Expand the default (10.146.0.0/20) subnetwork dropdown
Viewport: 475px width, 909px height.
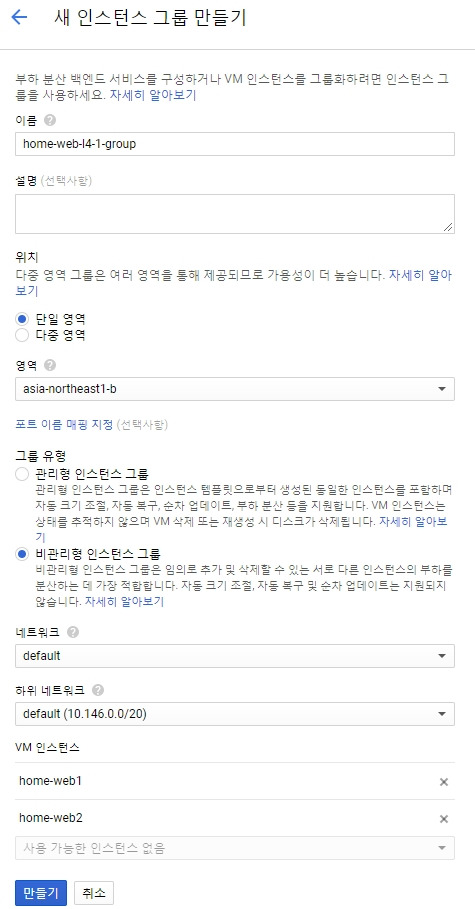pos(235,714)
